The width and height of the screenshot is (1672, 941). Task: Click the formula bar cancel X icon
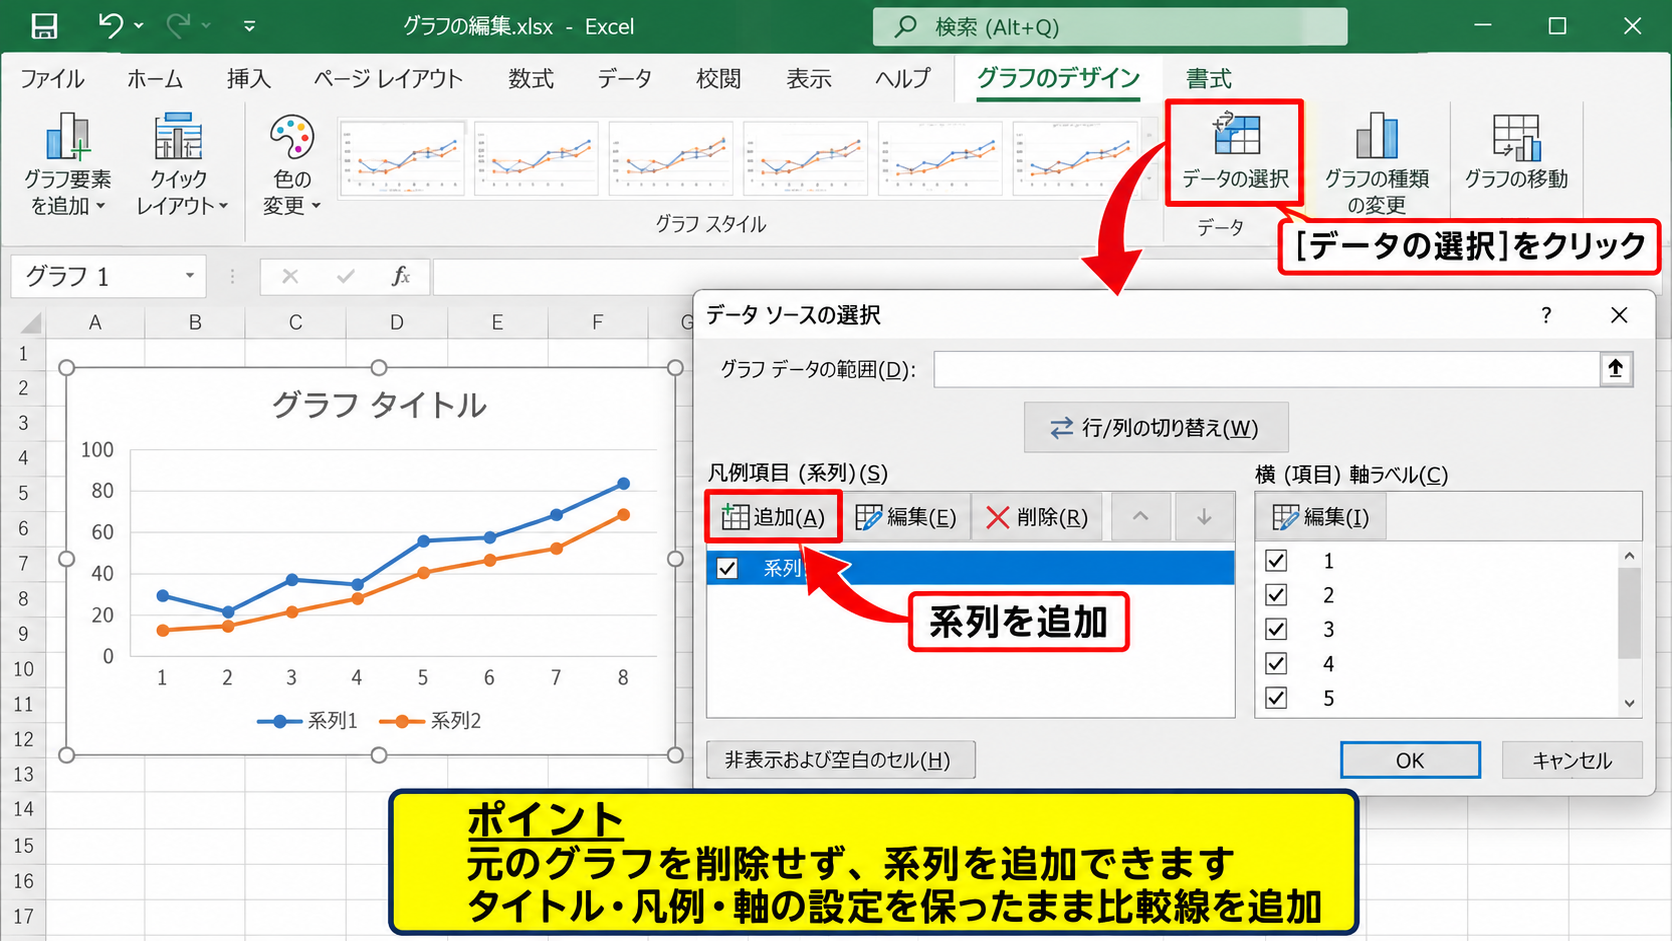pyautogui.click(x=290, y=276)
